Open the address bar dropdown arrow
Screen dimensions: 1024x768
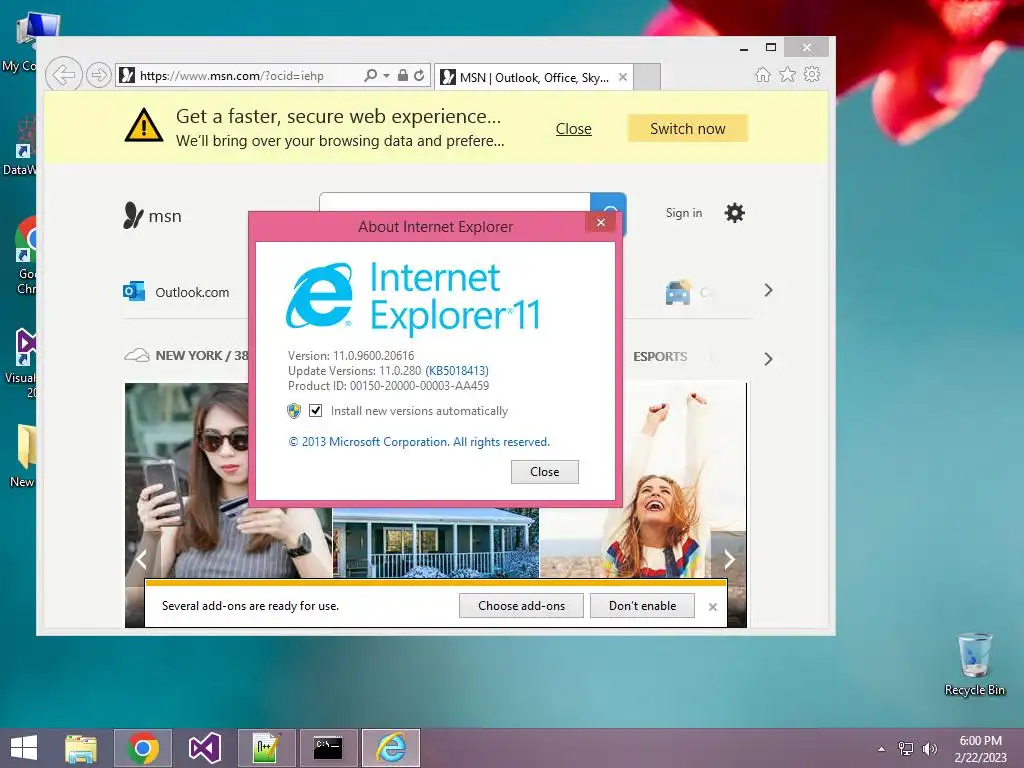[387, 76]
